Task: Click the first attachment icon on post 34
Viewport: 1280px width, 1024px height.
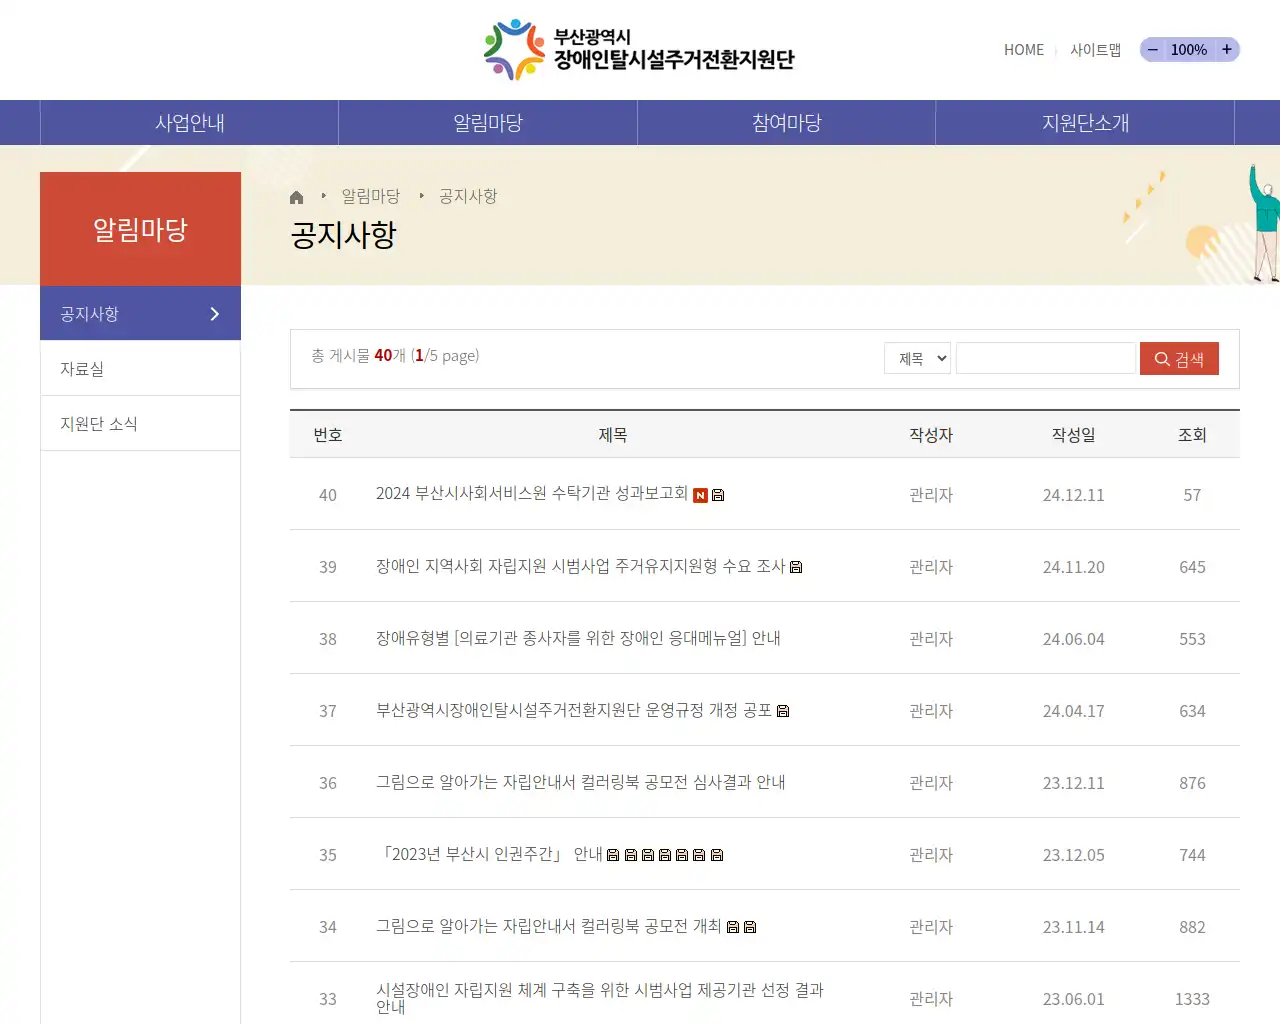Action: coord(733,927)
